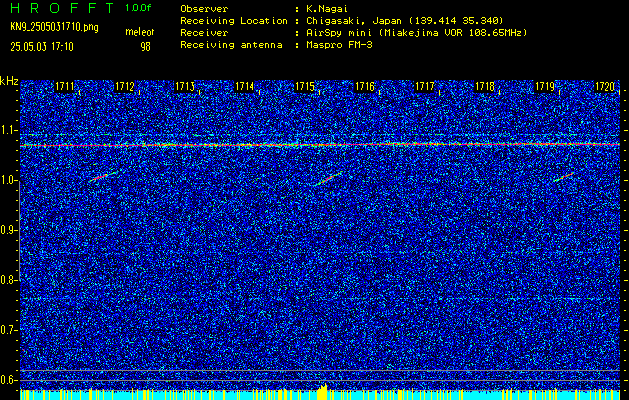Viewport: 629px width, 400px height.
Task: Click the receiver text AirSpy mini
Action: [x=338, y=32]
